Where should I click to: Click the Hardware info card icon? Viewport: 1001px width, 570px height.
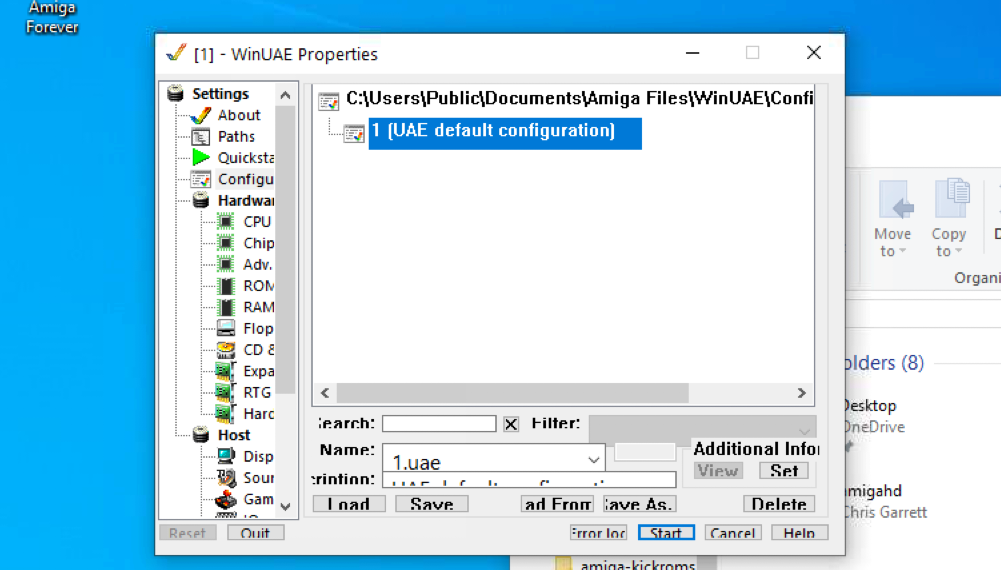pos(226,414)
